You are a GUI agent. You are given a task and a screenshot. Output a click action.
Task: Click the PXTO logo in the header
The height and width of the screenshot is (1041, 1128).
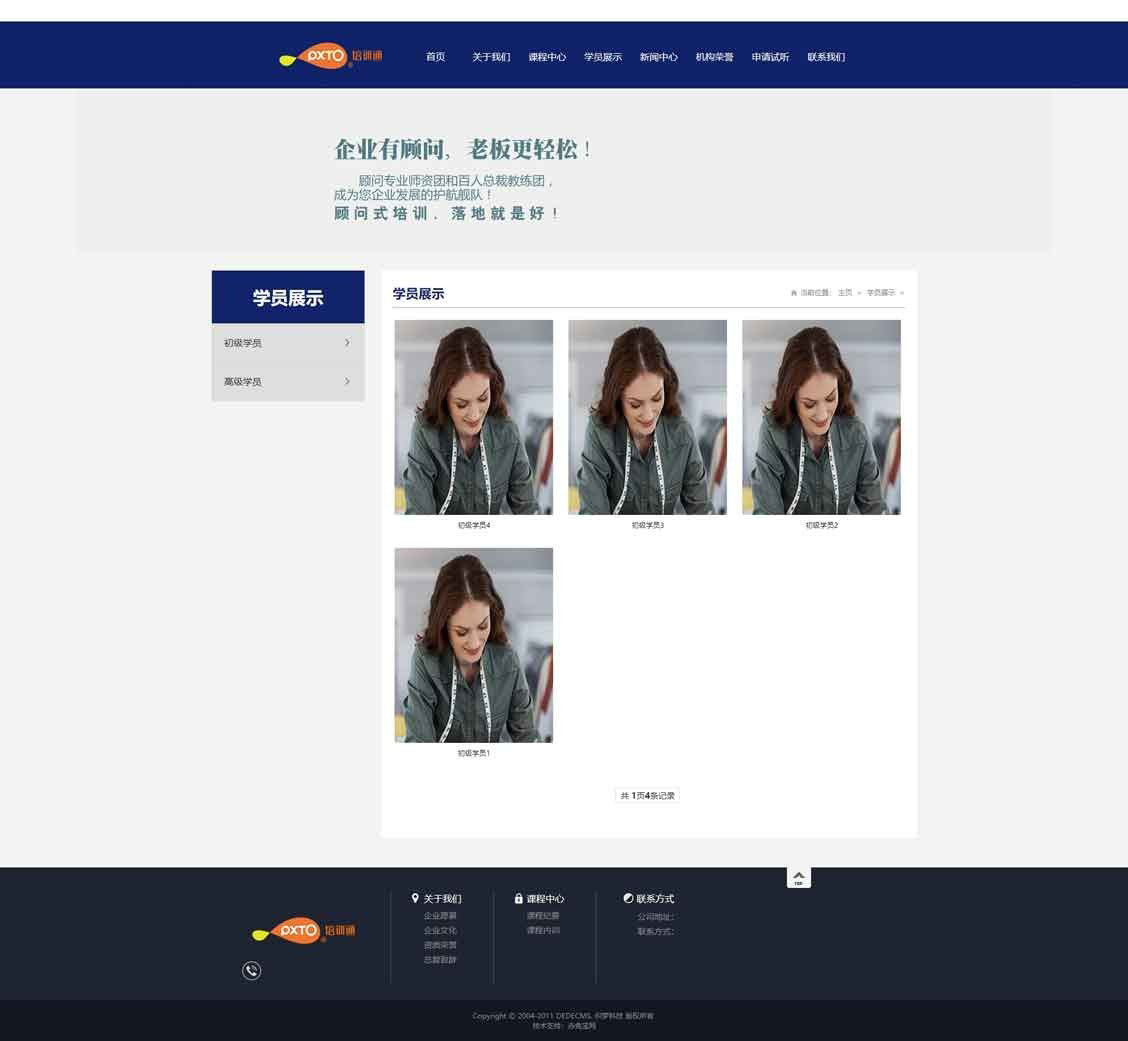330,56
